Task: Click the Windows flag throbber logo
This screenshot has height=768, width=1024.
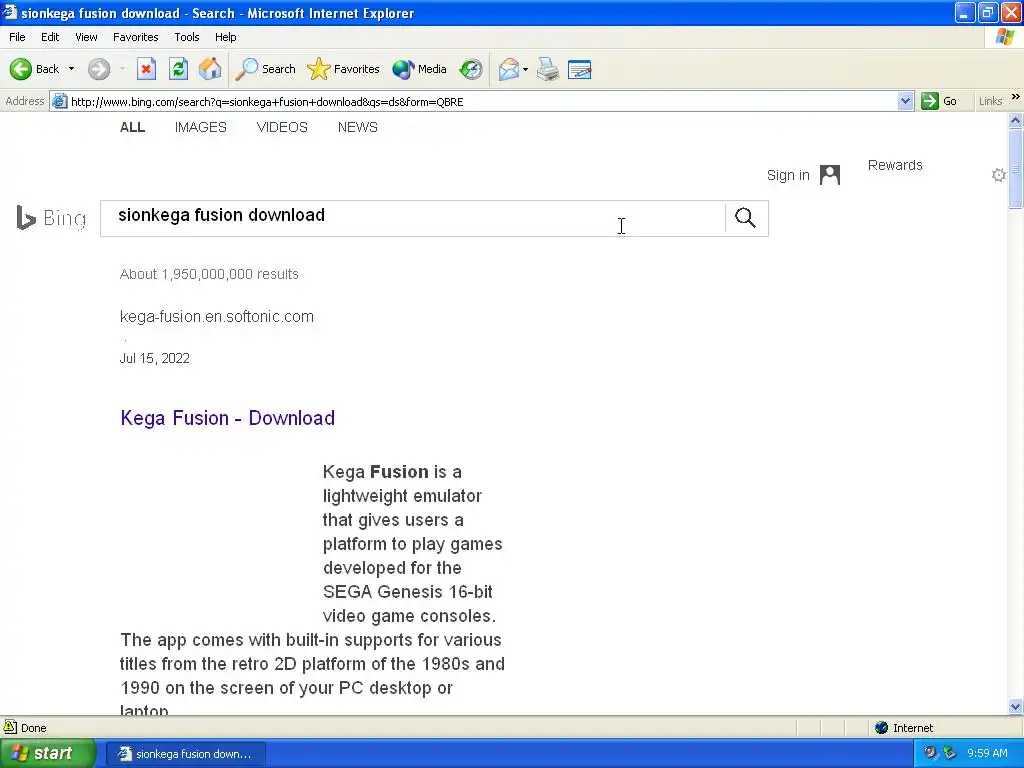Action: (1005, 37)
